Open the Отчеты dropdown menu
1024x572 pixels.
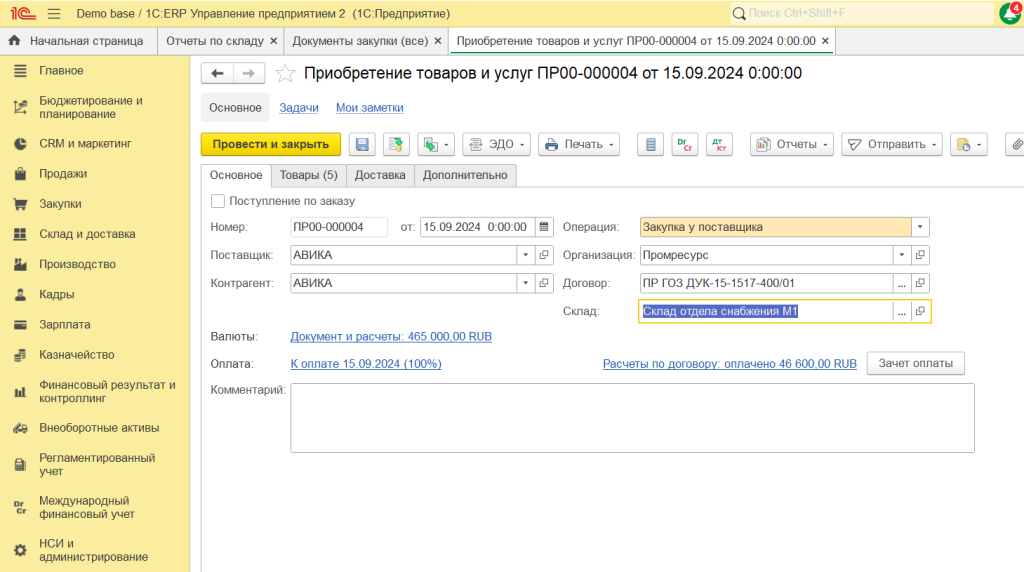pos(792,144)
